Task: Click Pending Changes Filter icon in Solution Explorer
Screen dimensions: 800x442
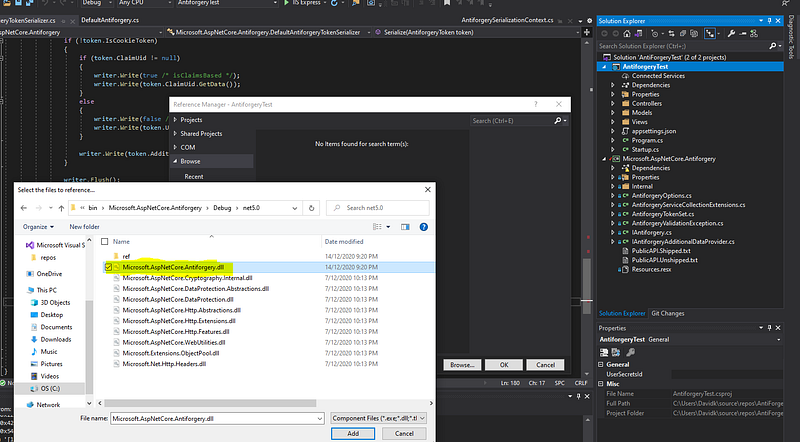Action: (x=655, y=34)
